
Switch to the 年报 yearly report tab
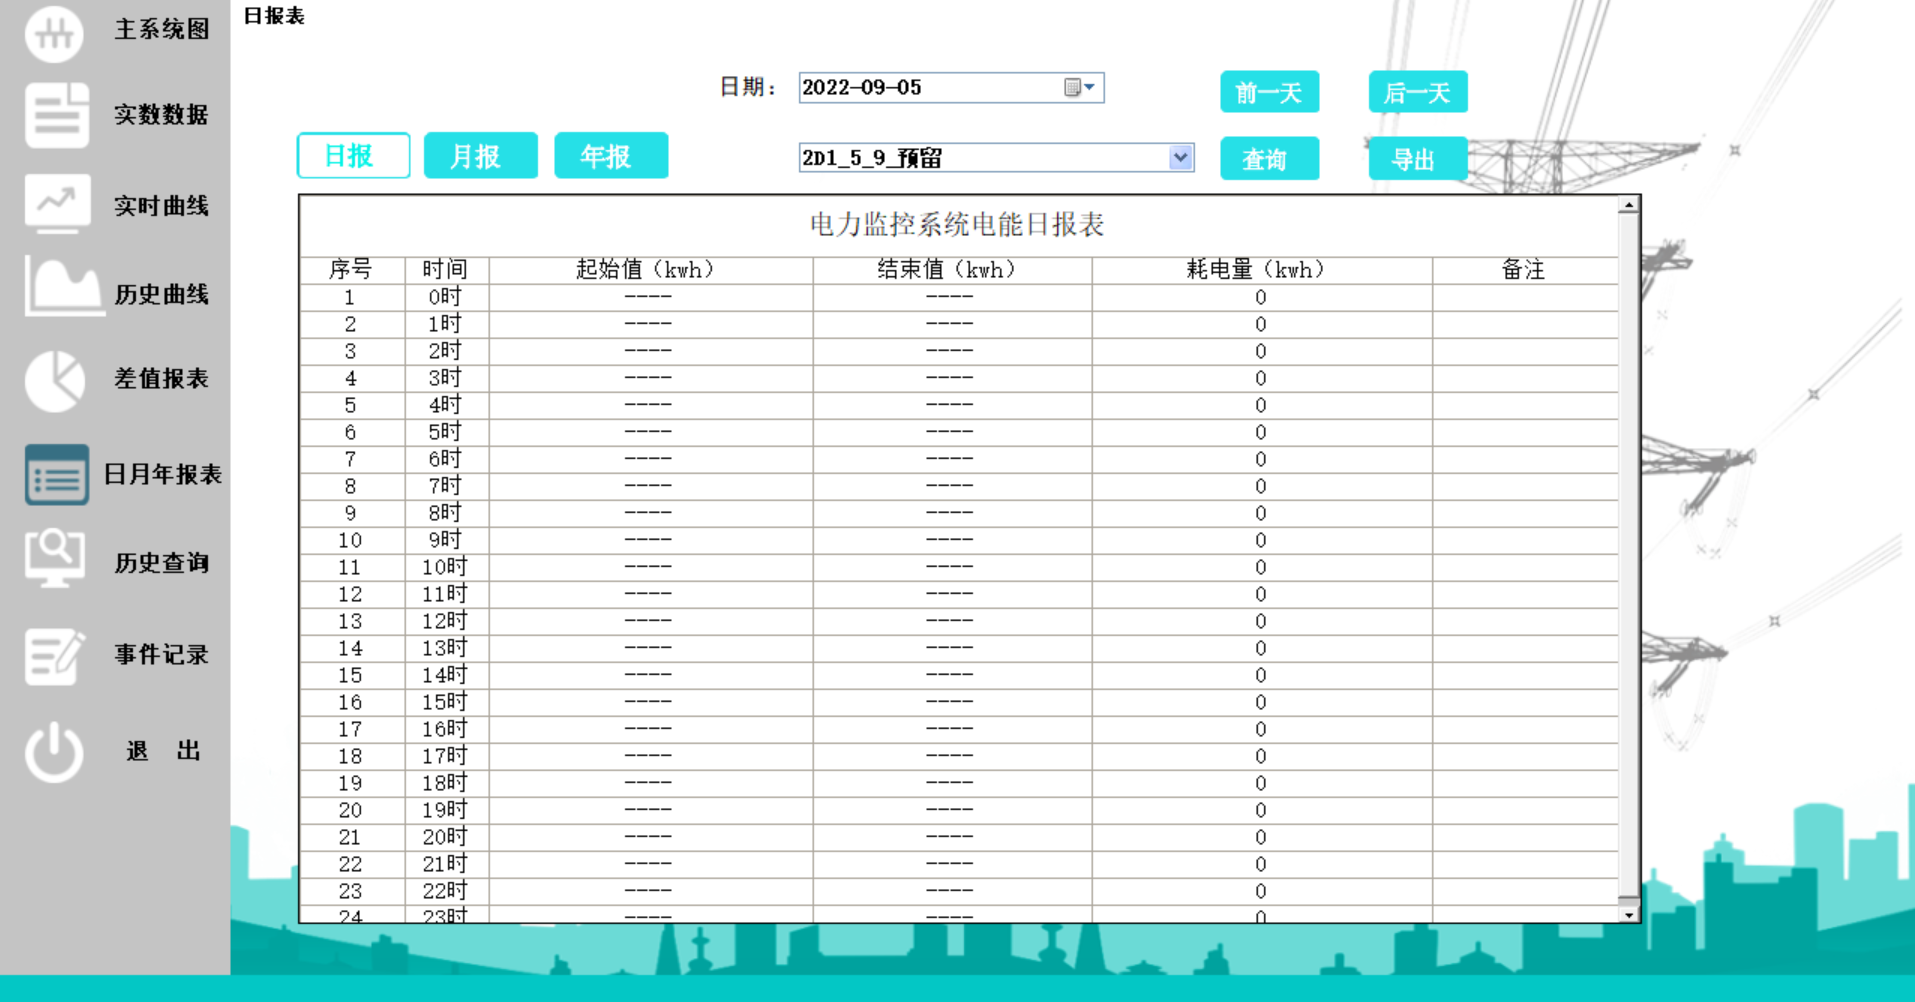pyautogui.click(x=611, y=155)
